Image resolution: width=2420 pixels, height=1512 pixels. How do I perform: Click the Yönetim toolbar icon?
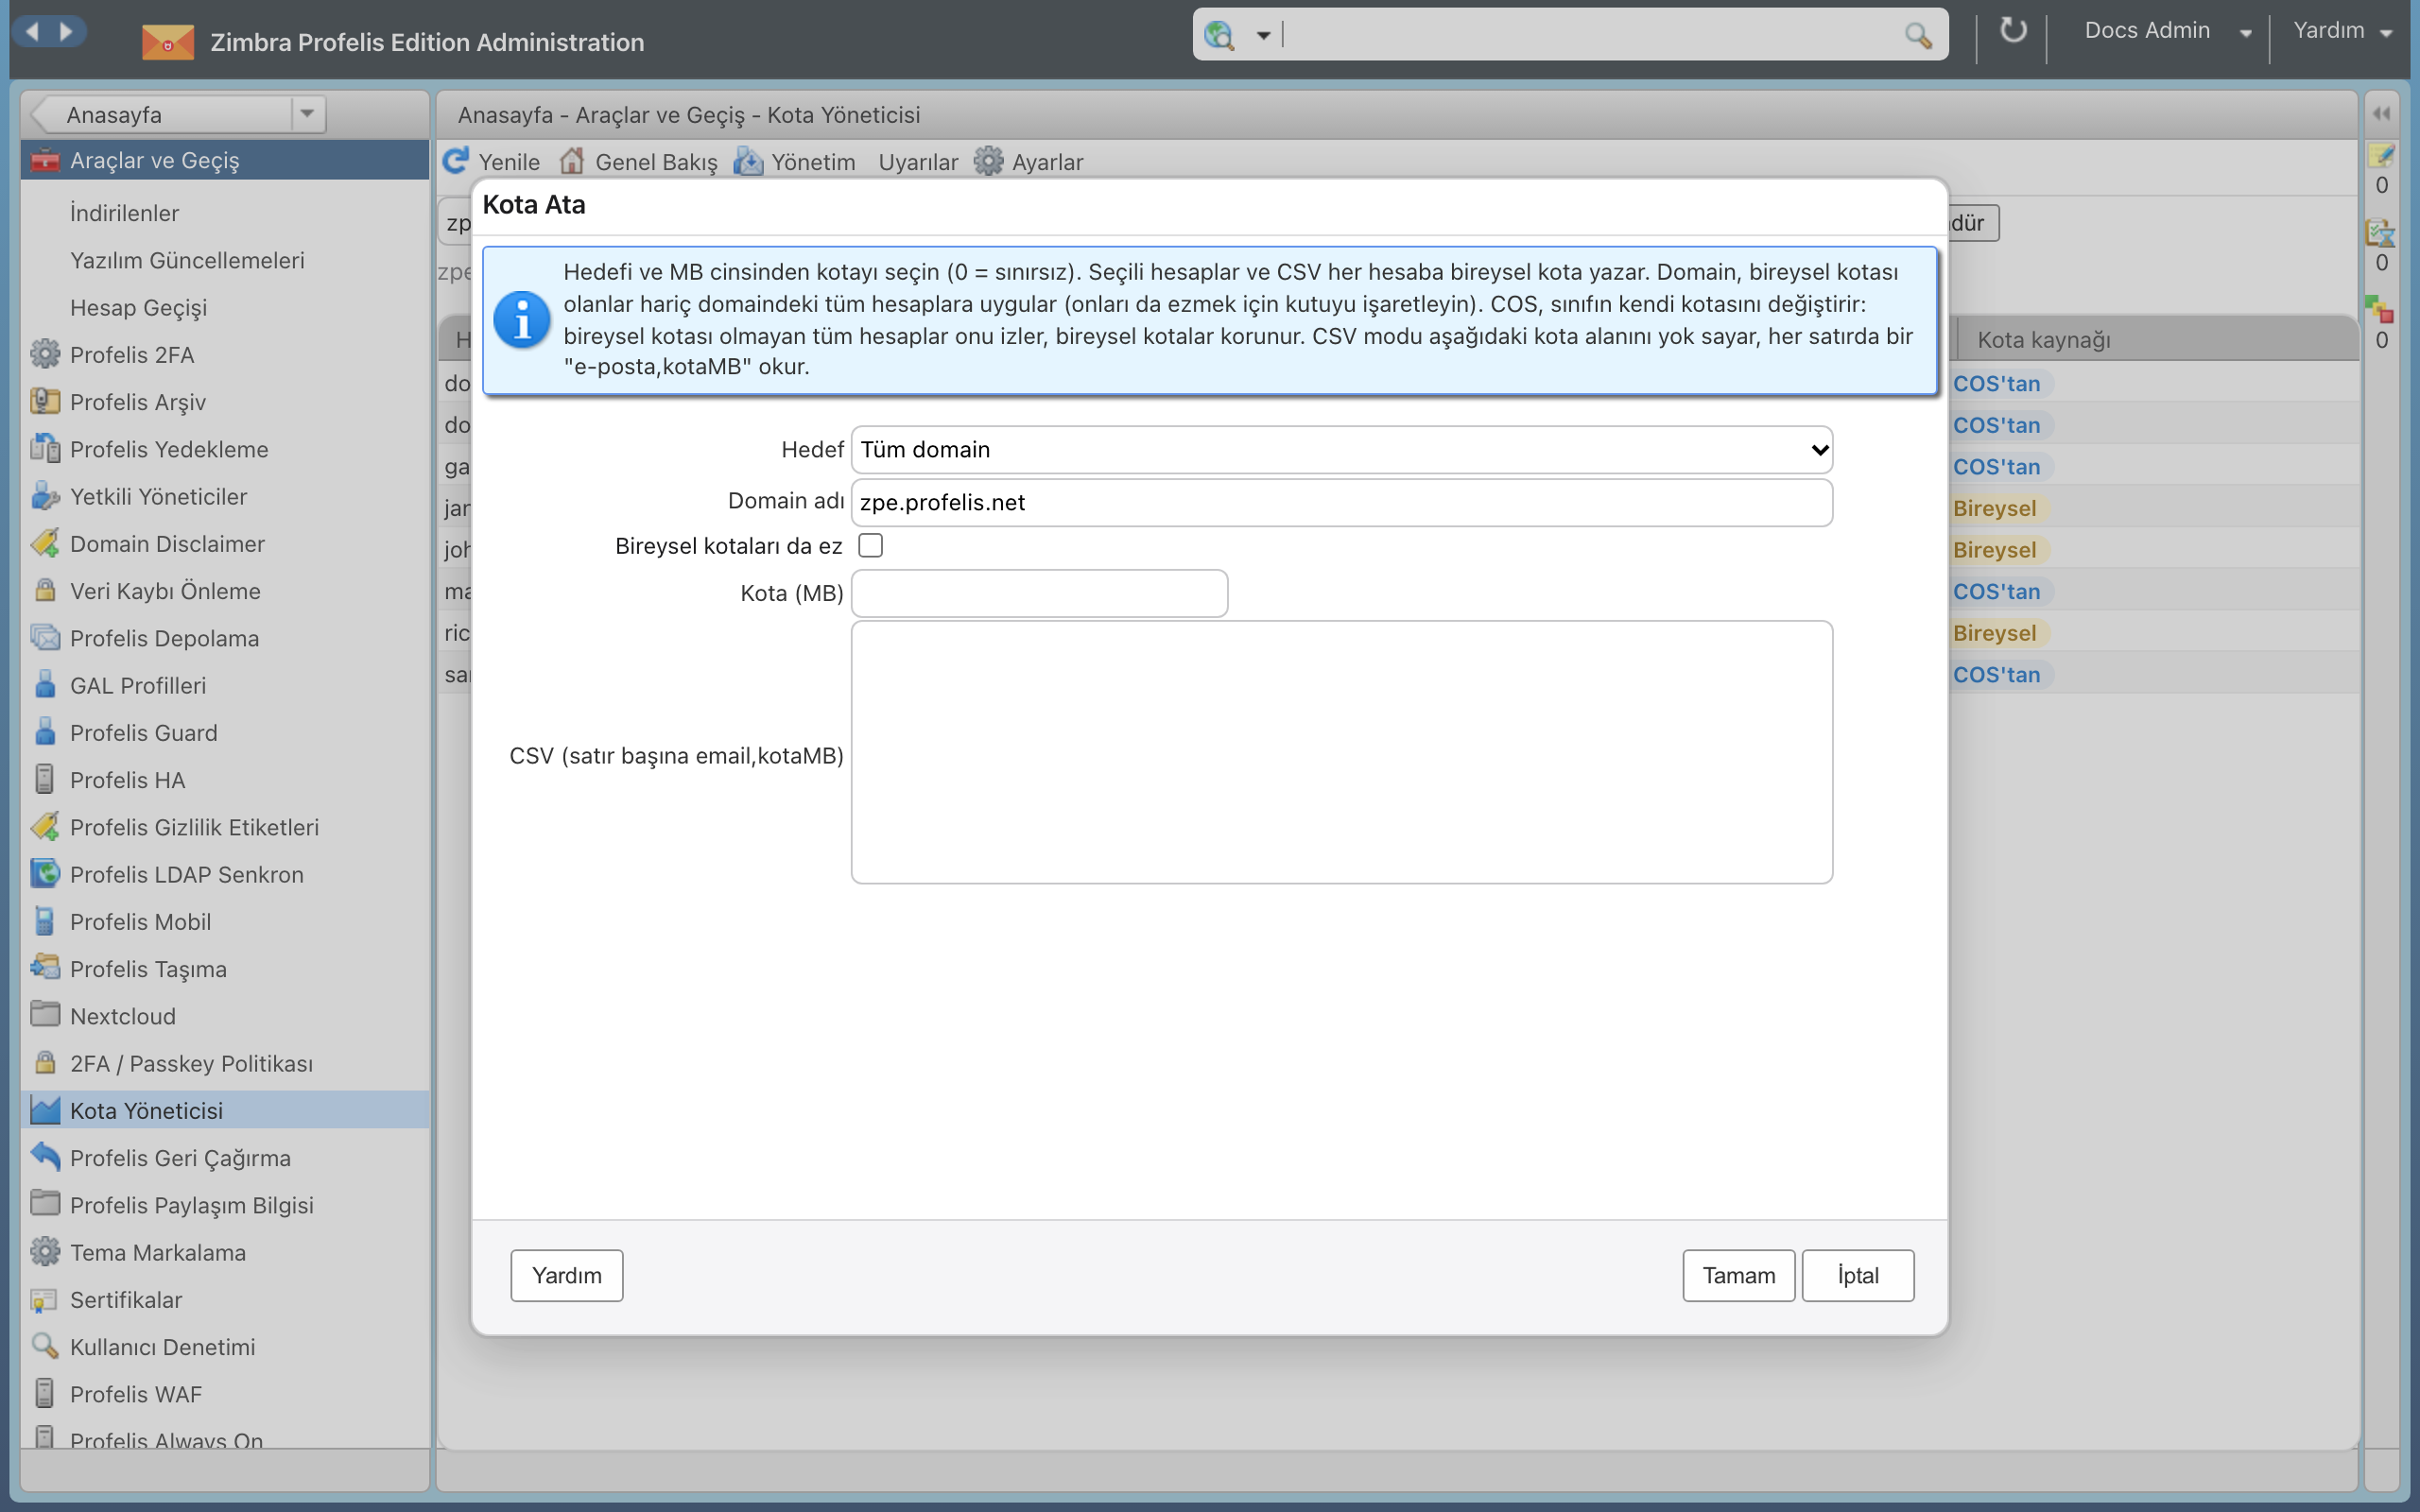click(748, 161)
